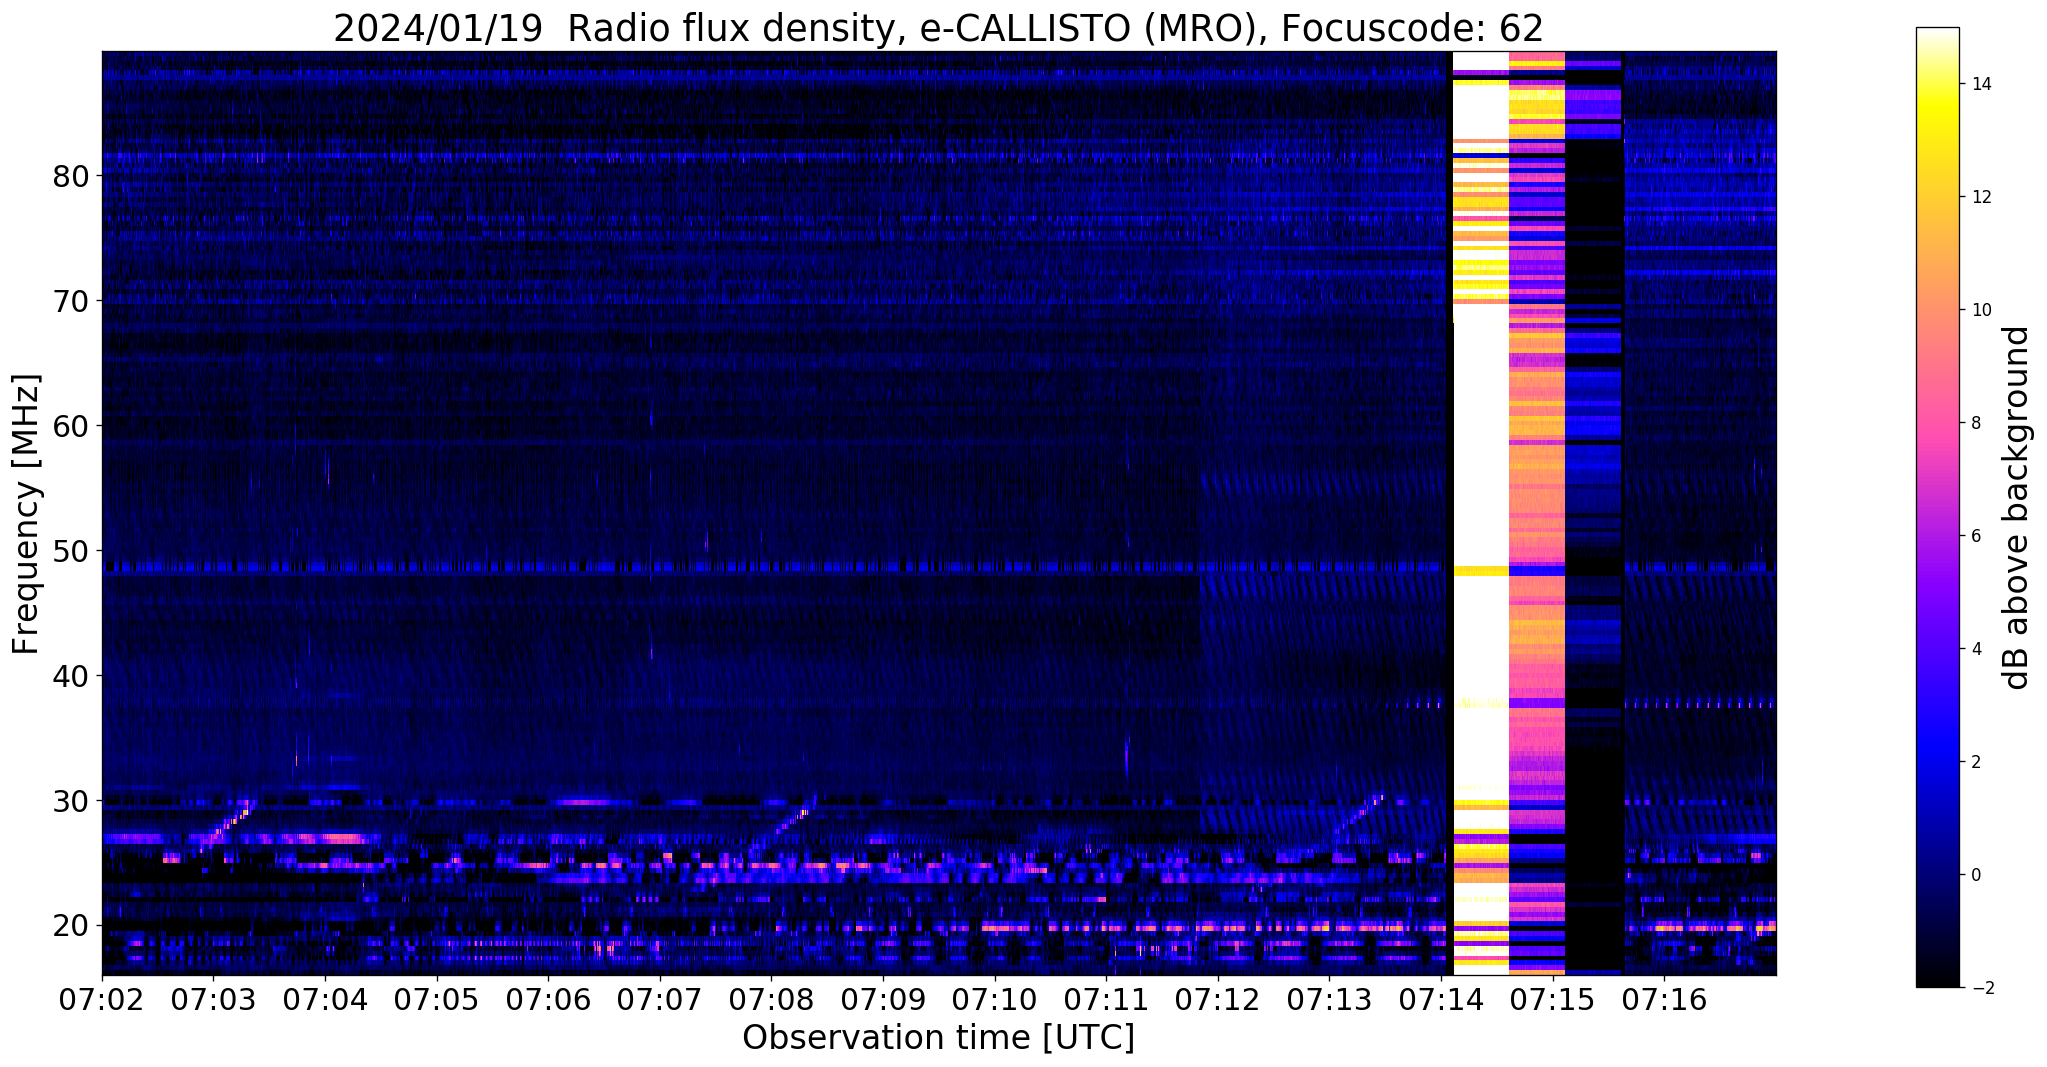This screenshot has height=1067, width=2047.
Task: Click the pink-orange band at 07:15
Action: (x=1536, y=514)
